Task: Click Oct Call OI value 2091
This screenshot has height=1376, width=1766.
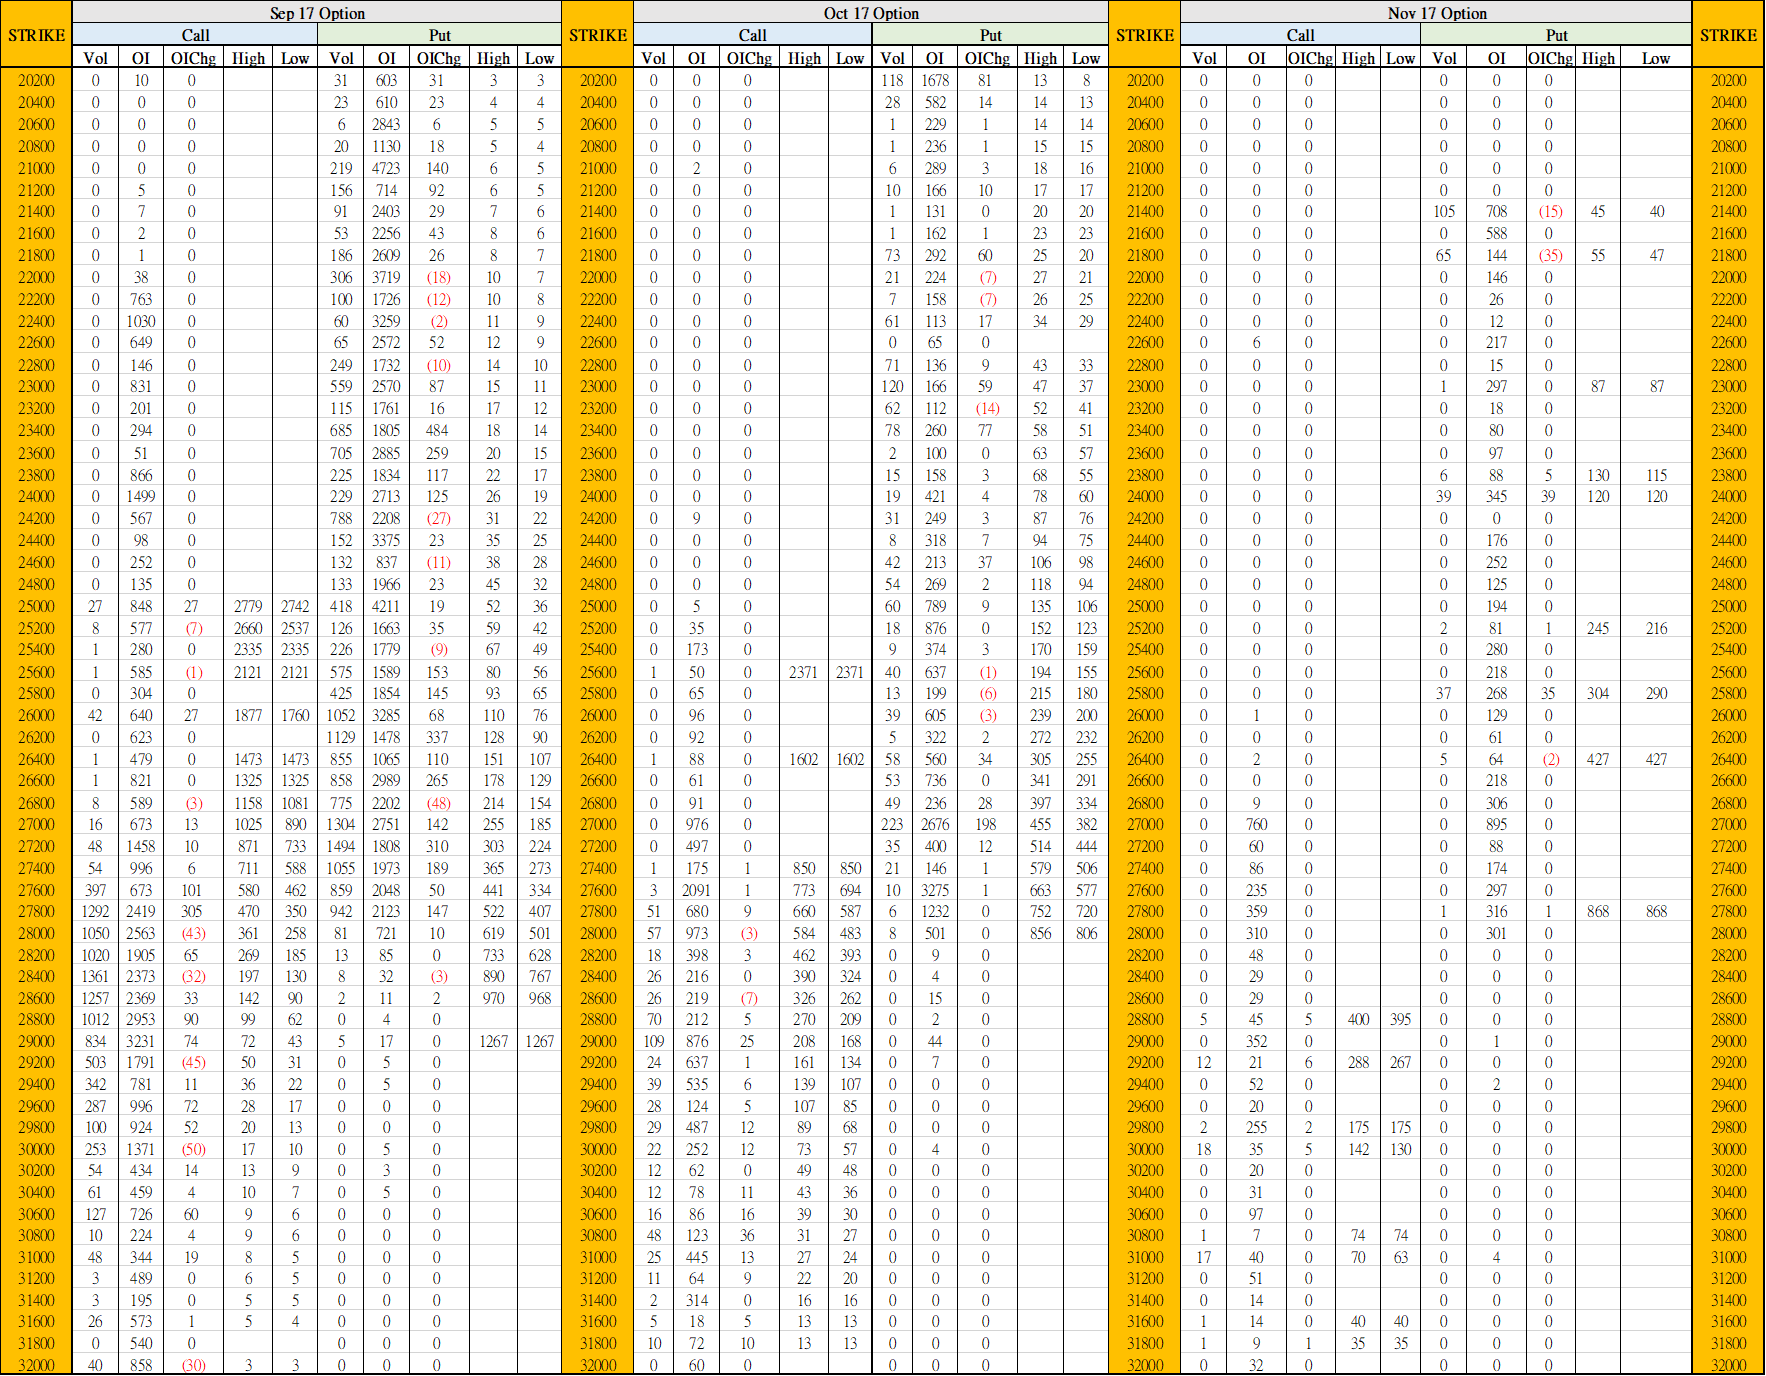Action: pos(696,890)
